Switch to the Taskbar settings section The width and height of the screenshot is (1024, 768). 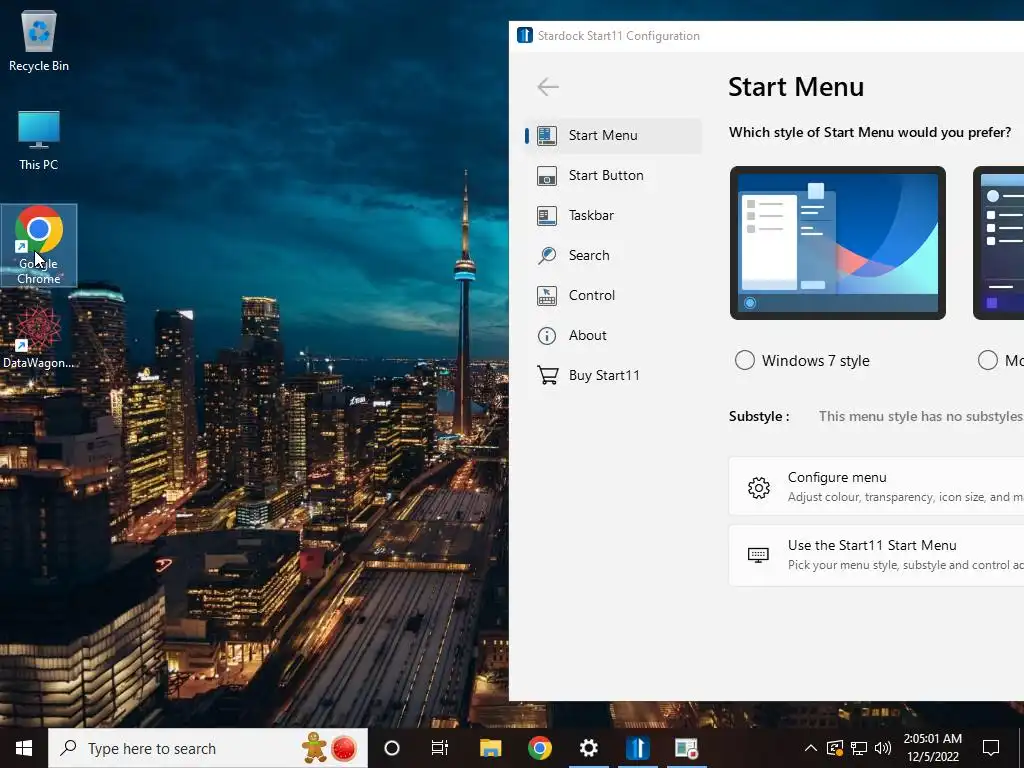click(613, 215)
